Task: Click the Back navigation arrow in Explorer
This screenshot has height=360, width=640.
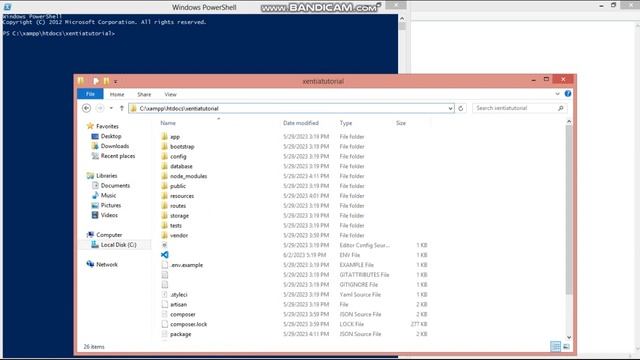Action: point(86,108)
